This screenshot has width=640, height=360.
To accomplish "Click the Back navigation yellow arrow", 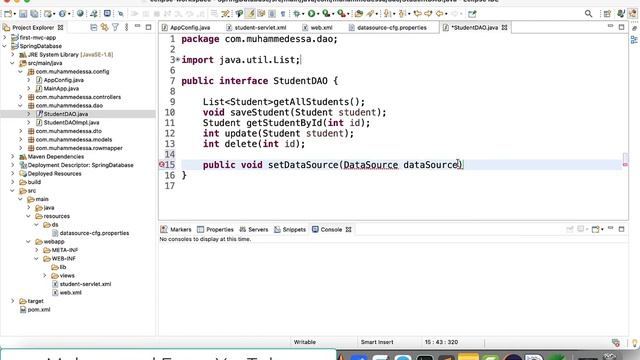I will tap(440, 14).
